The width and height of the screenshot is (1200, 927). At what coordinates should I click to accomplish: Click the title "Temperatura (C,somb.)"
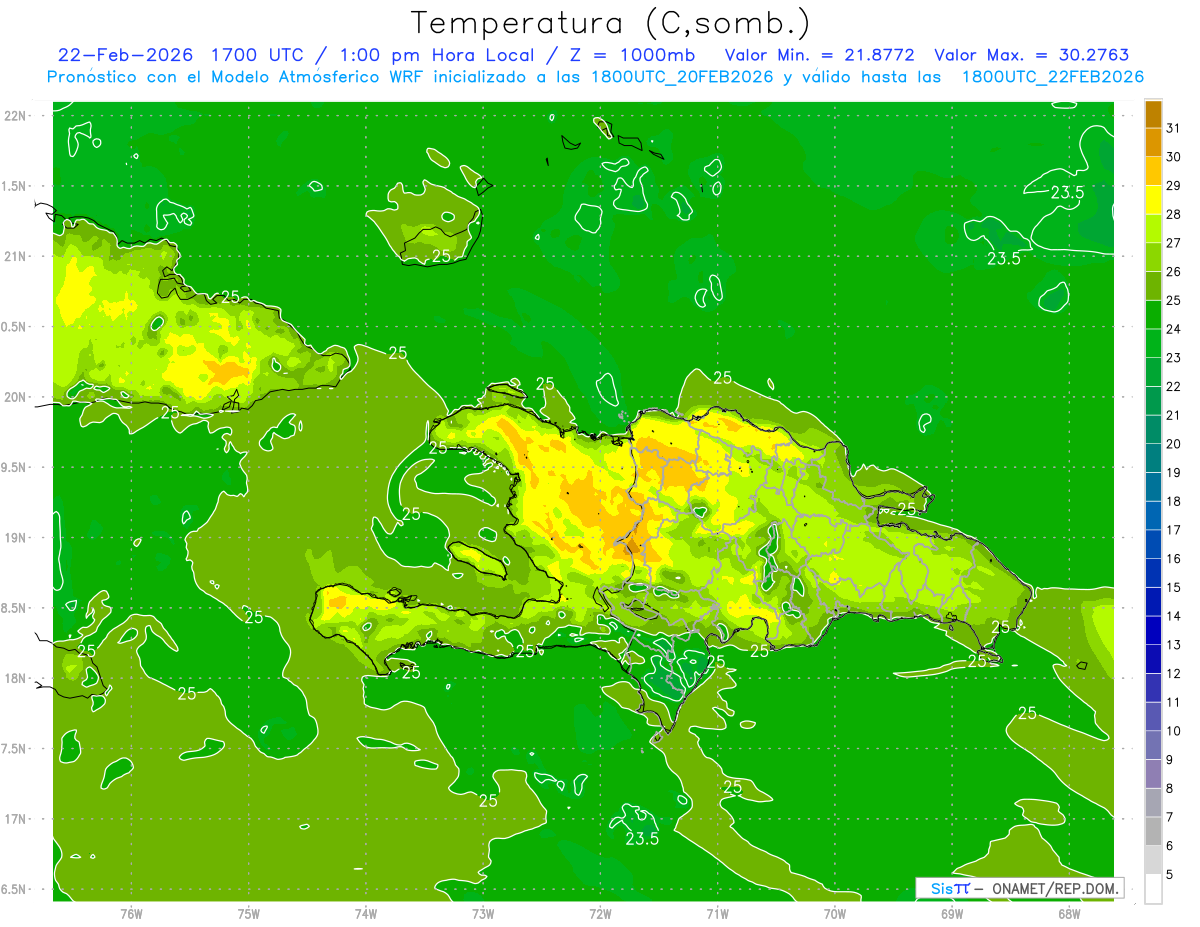pyautogui.click(x=611, y=22)
